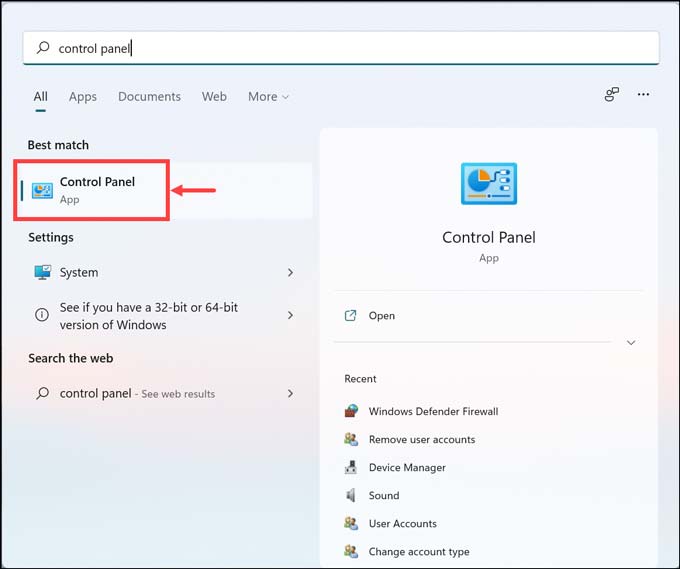The image size is (680, 569).
Task: Open Sound from the Recent list
Action: (383, 495)
